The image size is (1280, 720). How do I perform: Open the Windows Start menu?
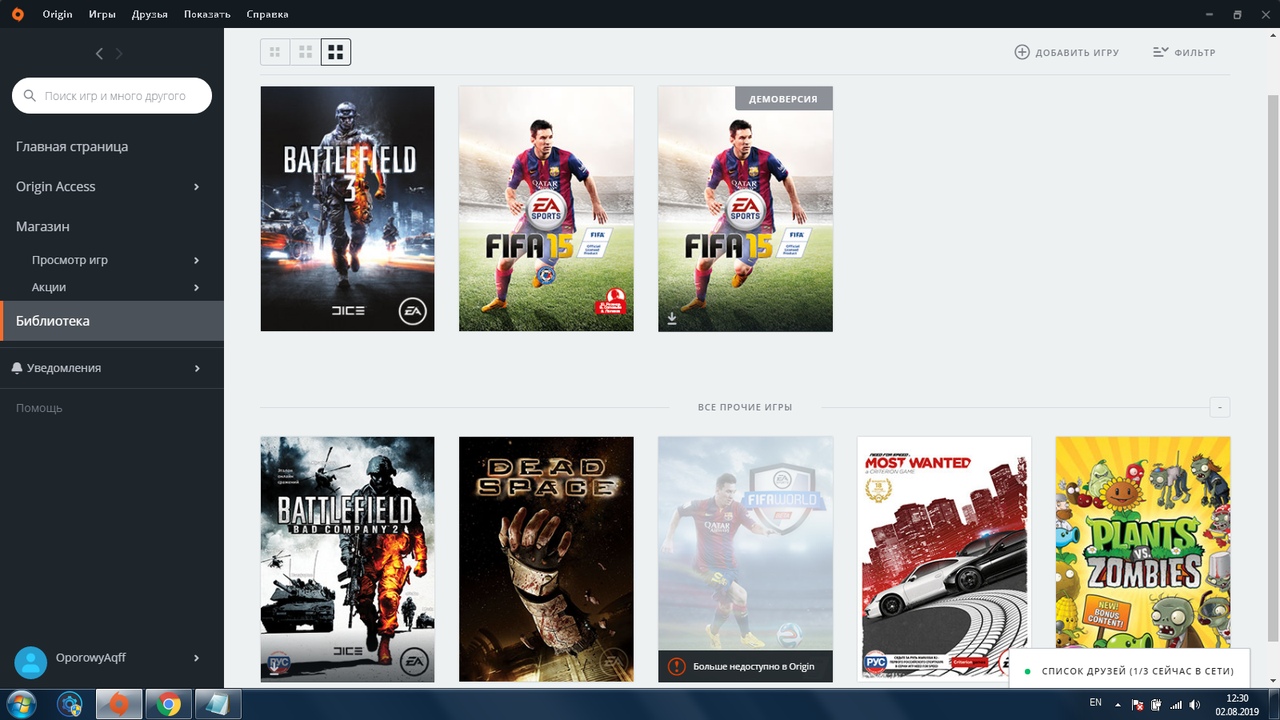(x=21, y=704)
